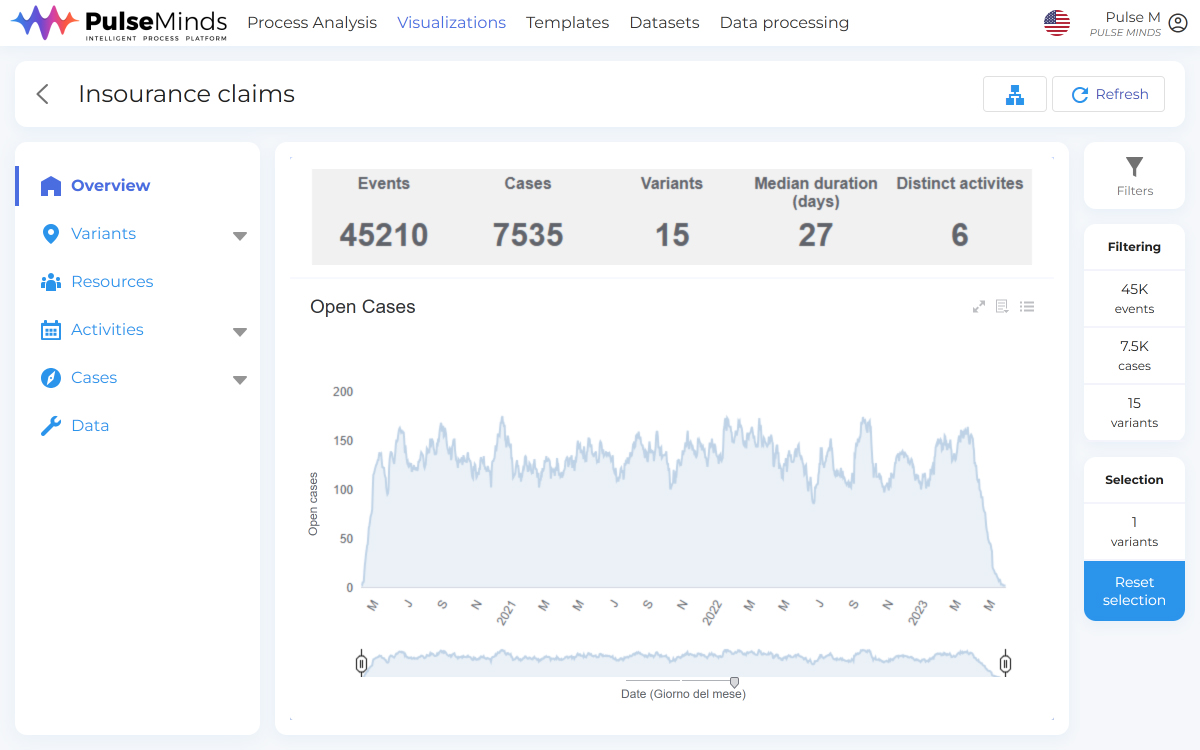Click the left range slider handle
The width and height of the screenshot is (1200, 750).
click(x=362, y=663)
